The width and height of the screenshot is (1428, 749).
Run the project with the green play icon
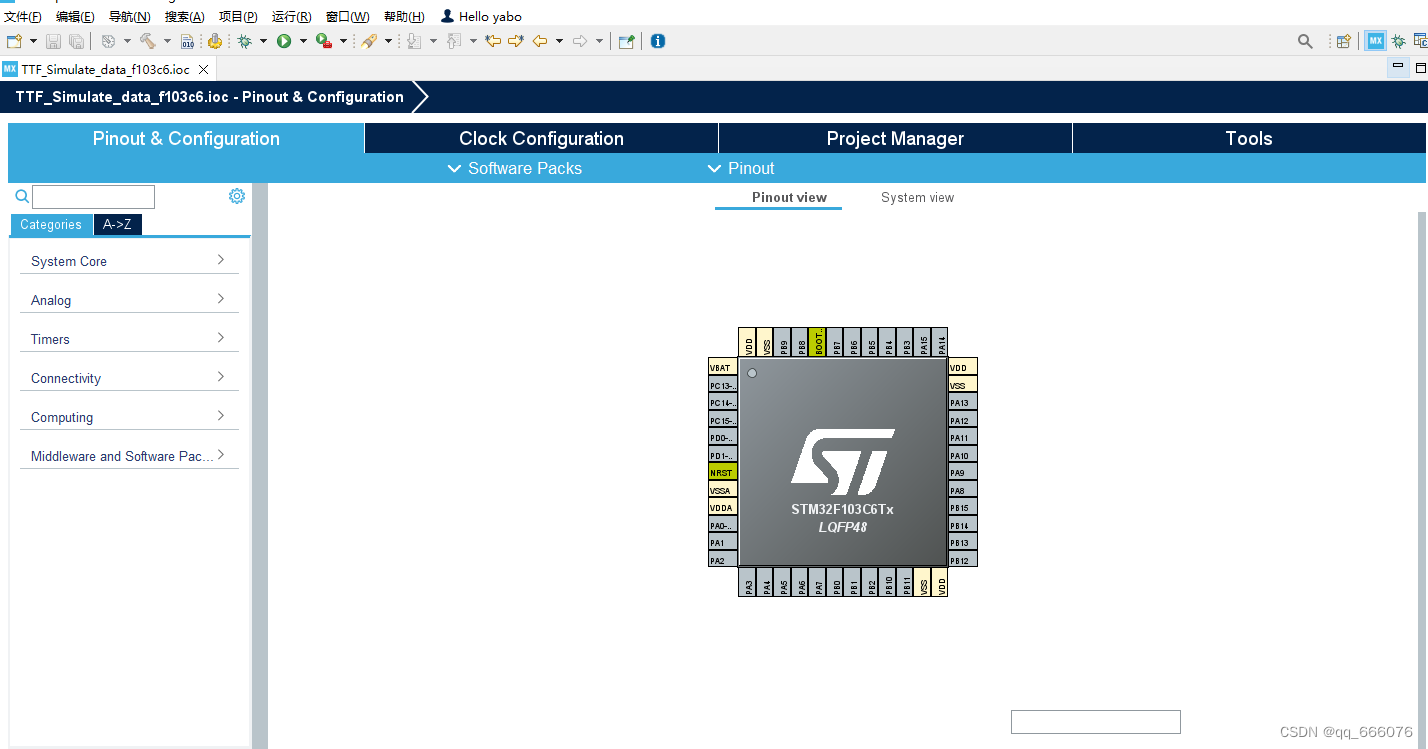[x=284, y=41]
